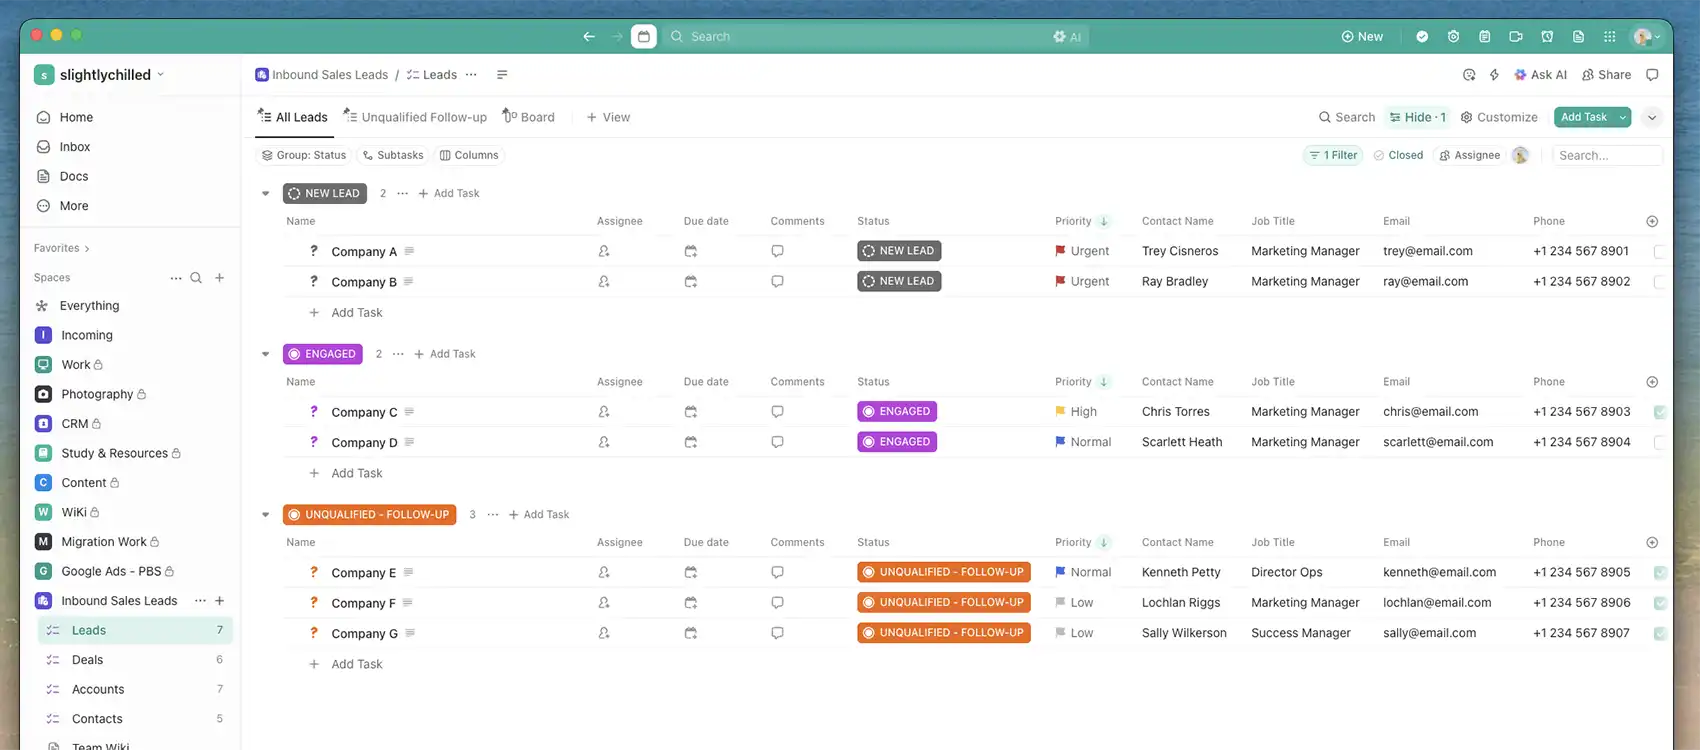Open Ask AI assistant

pos(1540,75)
